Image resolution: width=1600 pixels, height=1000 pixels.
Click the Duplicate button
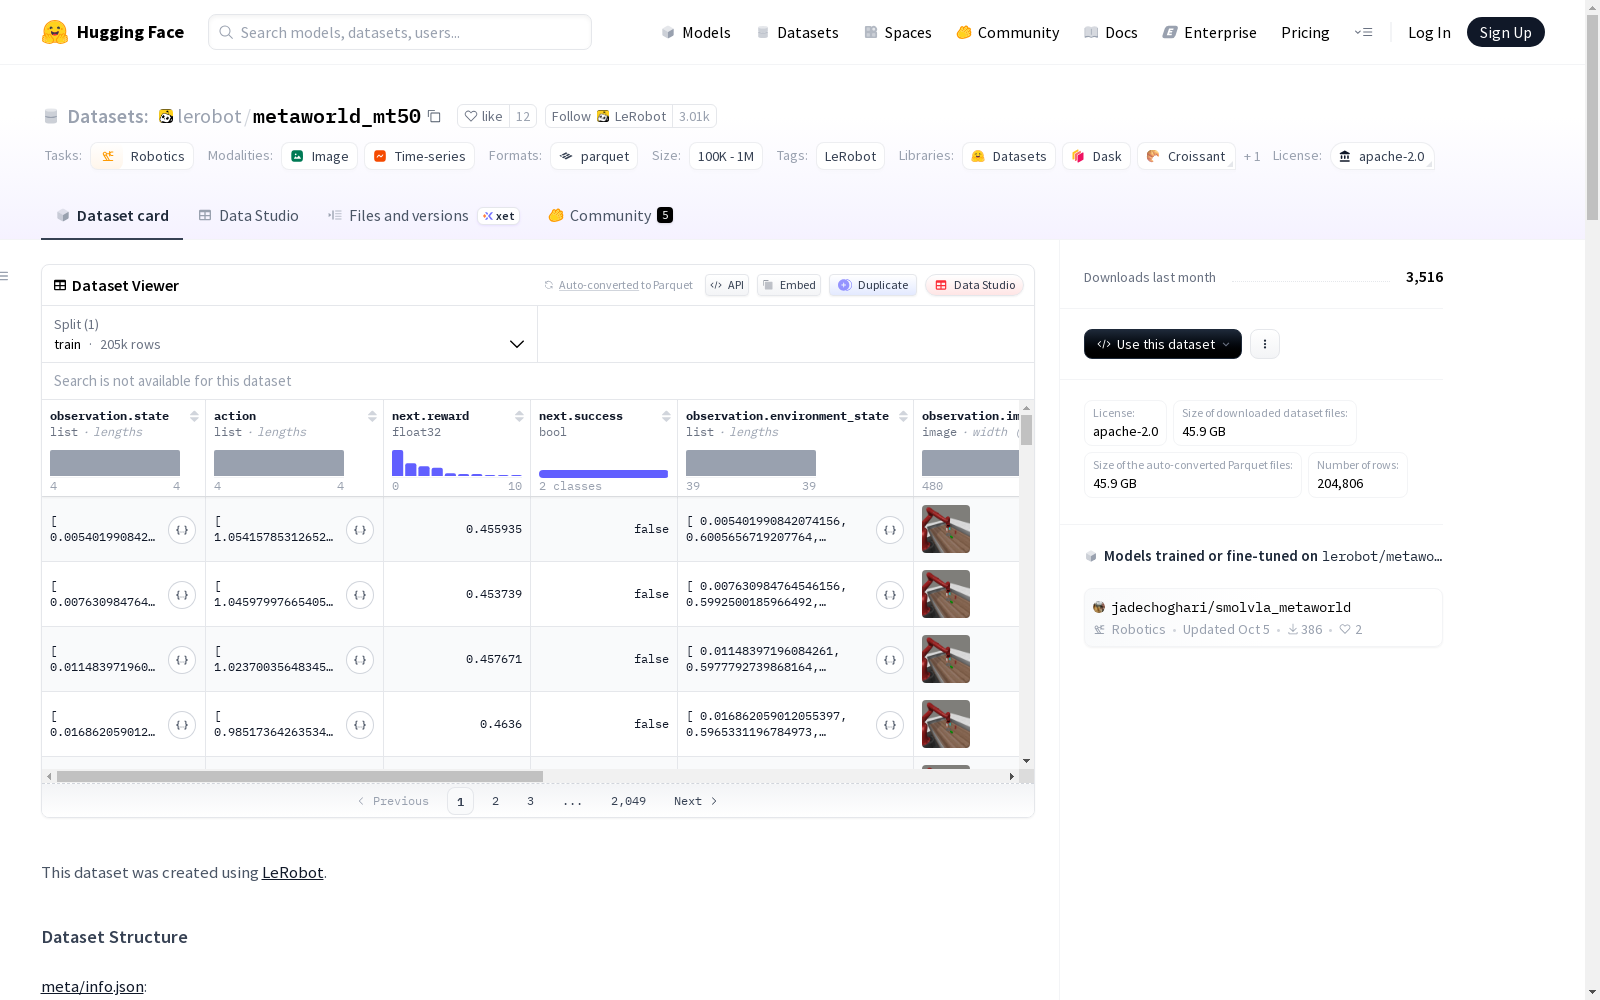coord(873,285)
